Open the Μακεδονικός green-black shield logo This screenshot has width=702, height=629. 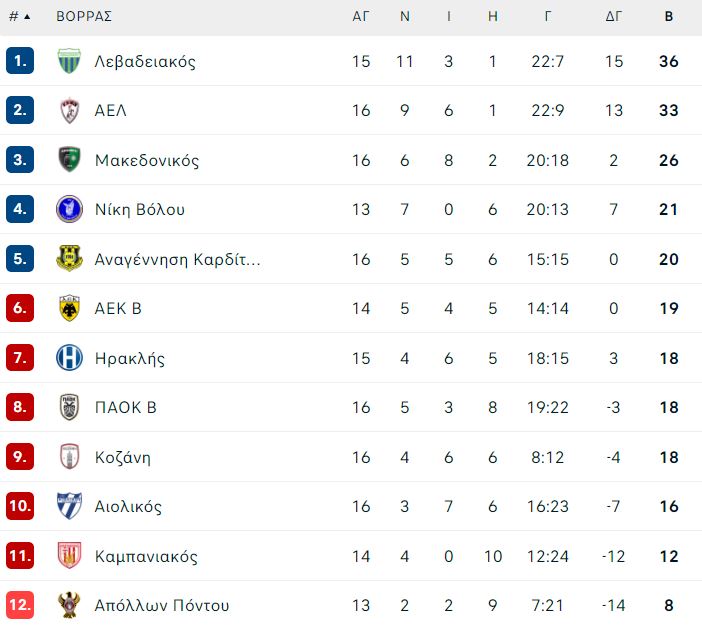[69, 160]
